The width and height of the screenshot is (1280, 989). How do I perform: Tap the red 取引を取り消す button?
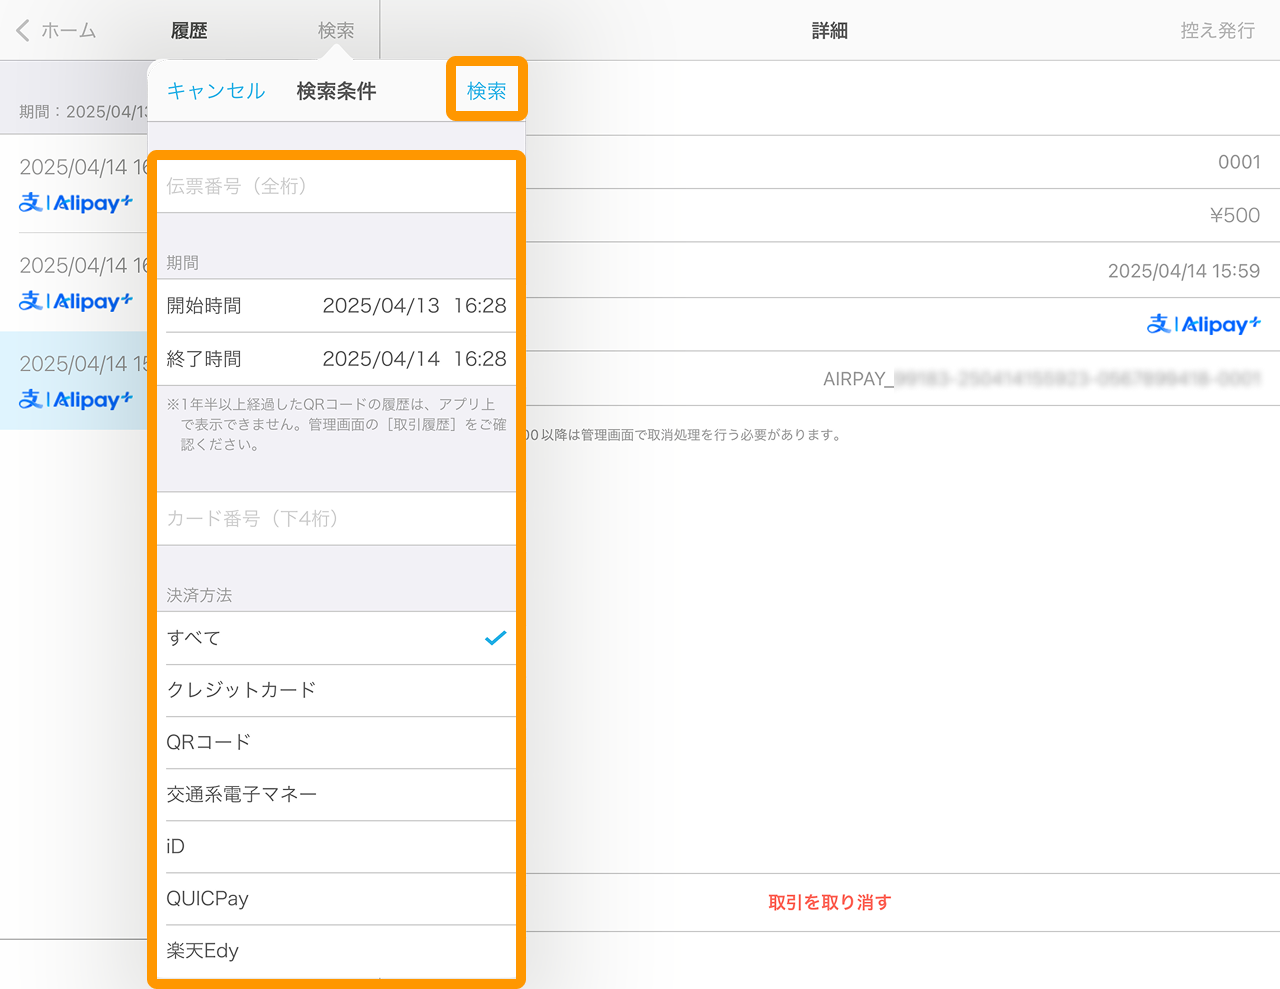[829, 902]
